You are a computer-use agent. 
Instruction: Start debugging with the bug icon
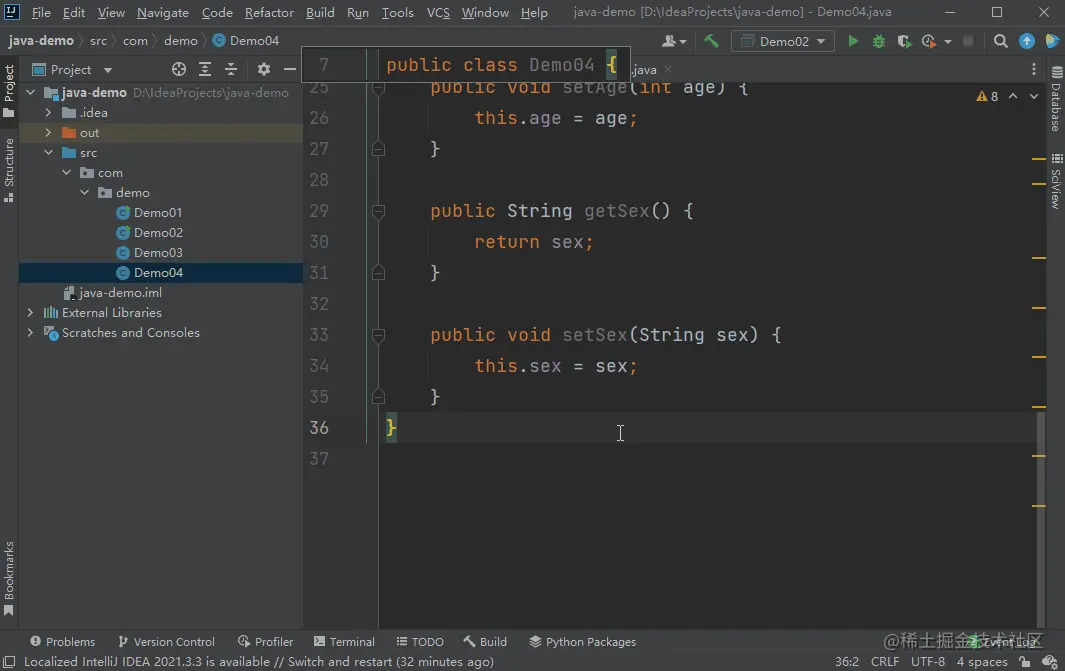pos(879,41)
